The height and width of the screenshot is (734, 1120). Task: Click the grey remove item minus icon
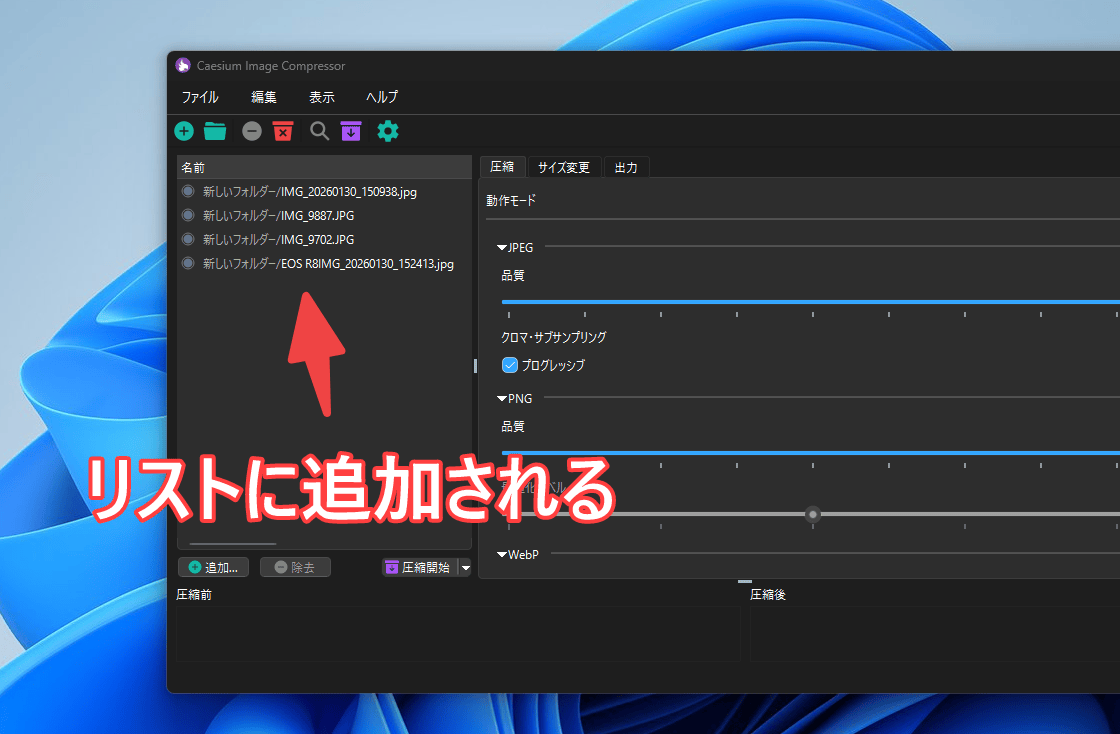pyautogui.click(x=251, y=131)
